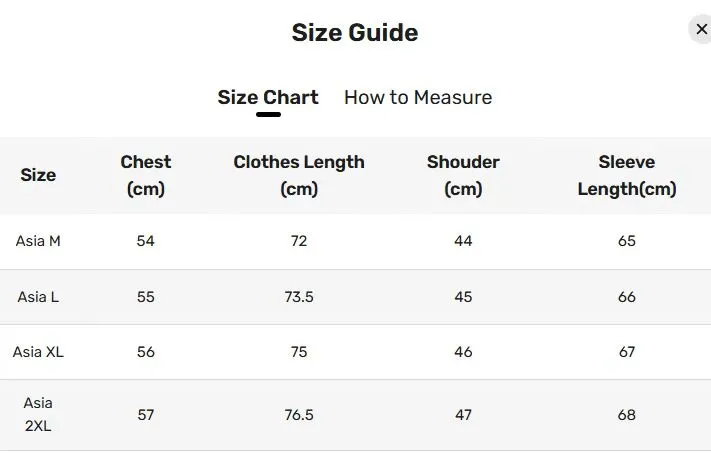Click the Size Guide heading
The height and width of the screenshot is (476, 711).
coord(354,33)
